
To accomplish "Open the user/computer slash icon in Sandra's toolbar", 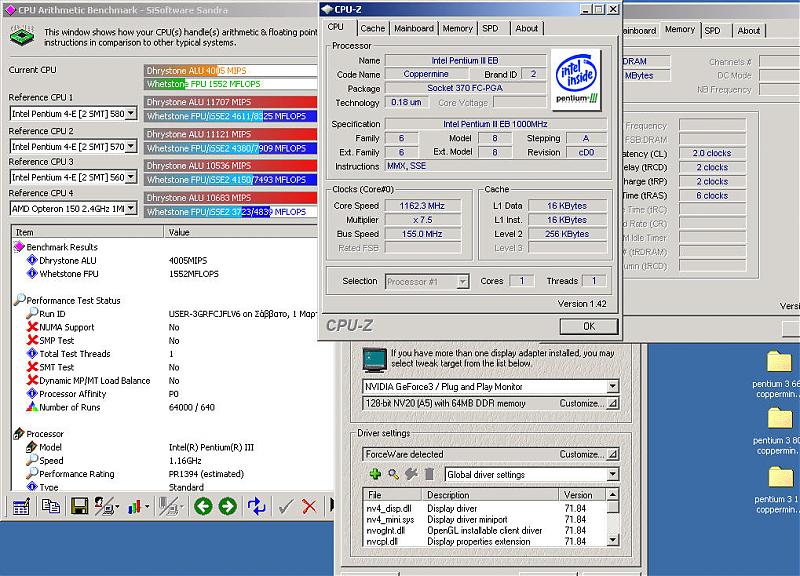I will tap(106, 506).
